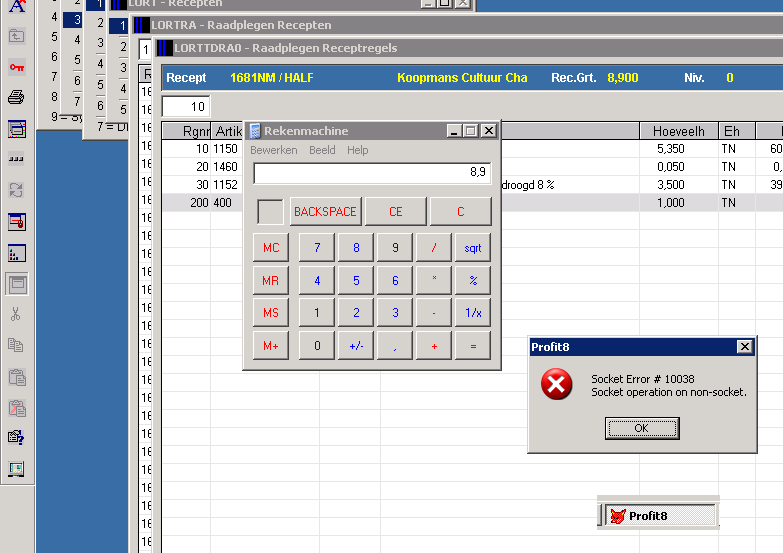Viewport: 783px width, 553px height.
Task: Click the MR memory recall button
Action: click(x=271, y=281)
